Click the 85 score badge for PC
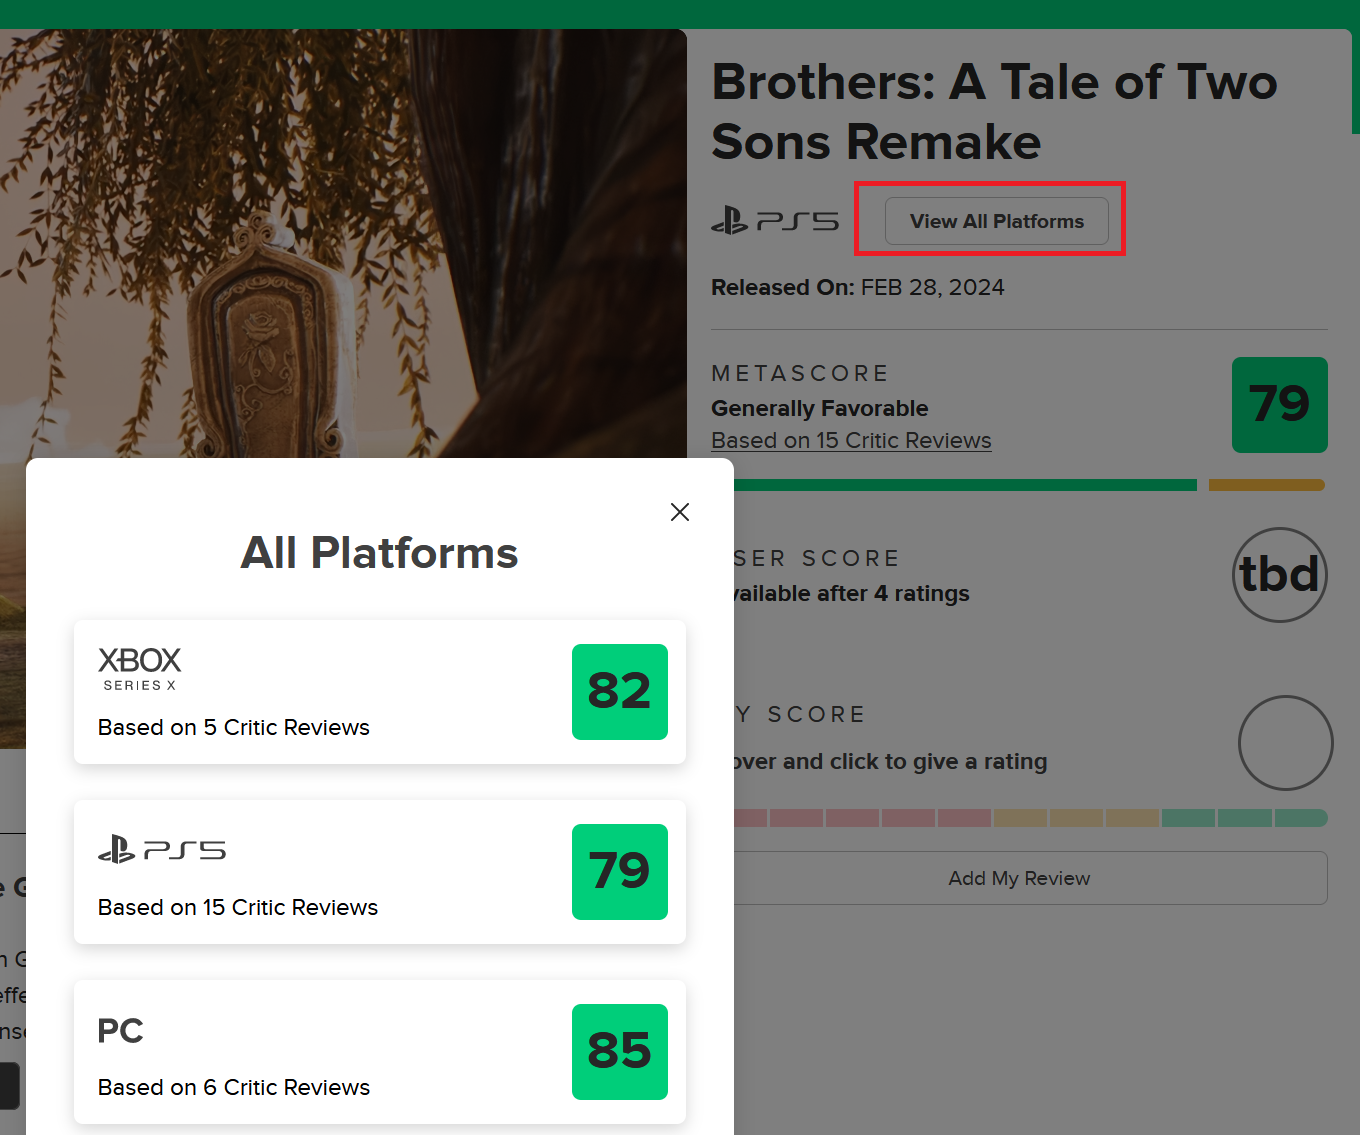This screenshot has height=1135, width=1360. (x=620, y=1052)
